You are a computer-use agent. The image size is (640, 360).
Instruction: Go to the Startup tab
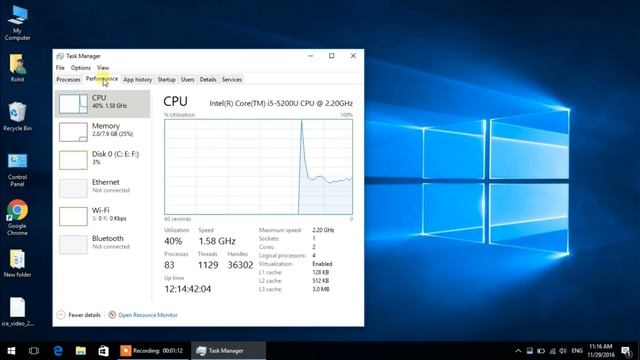pyautogui.click(x=167, y=80)
